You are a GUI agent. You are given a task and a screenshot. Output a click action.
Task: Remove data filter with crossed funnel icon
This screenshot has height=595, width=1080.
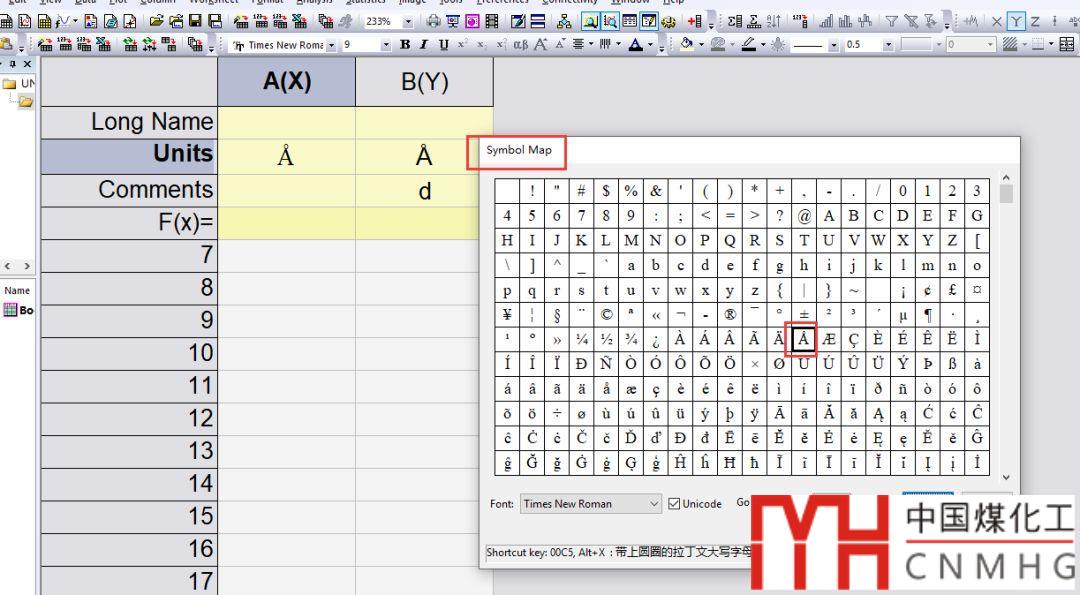coord(911,21)
